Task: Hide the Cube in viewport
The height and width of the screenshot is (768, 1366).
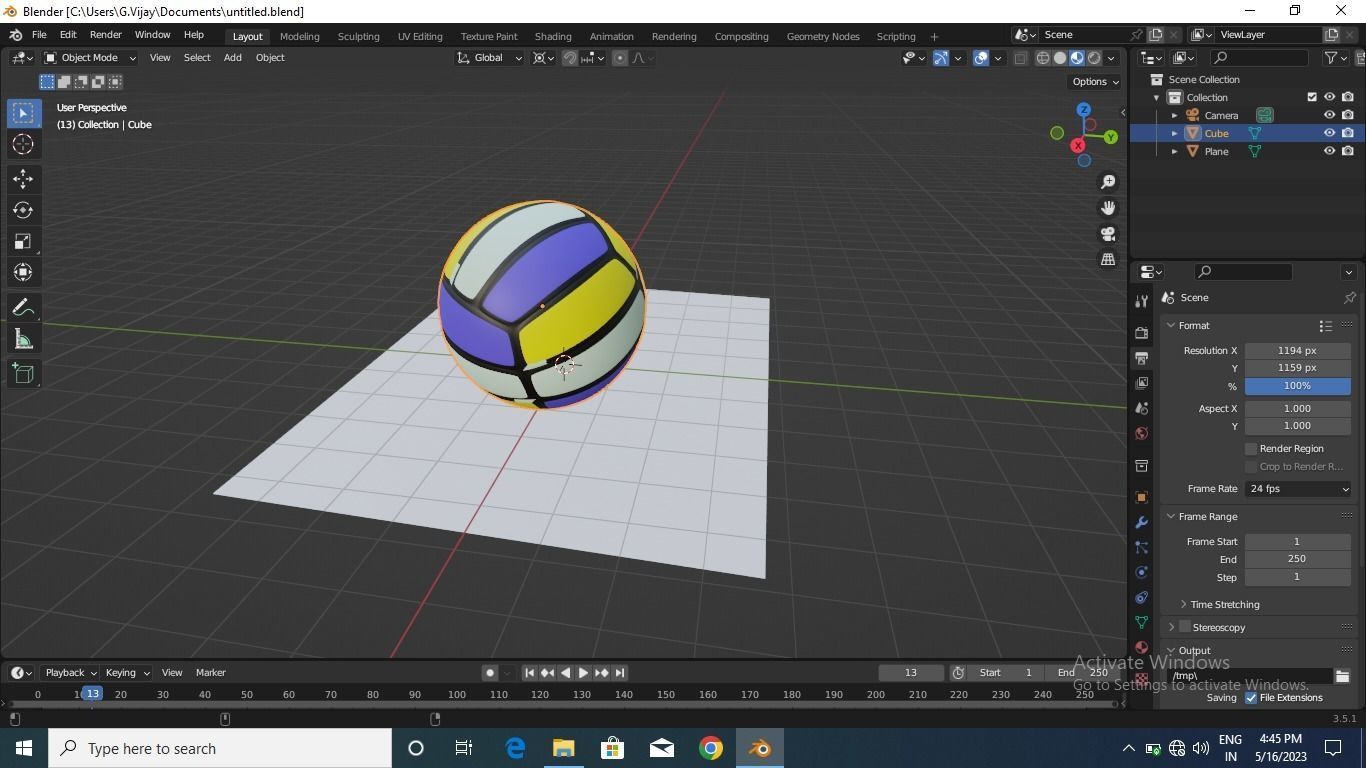Action: (x=1329, y=133)
